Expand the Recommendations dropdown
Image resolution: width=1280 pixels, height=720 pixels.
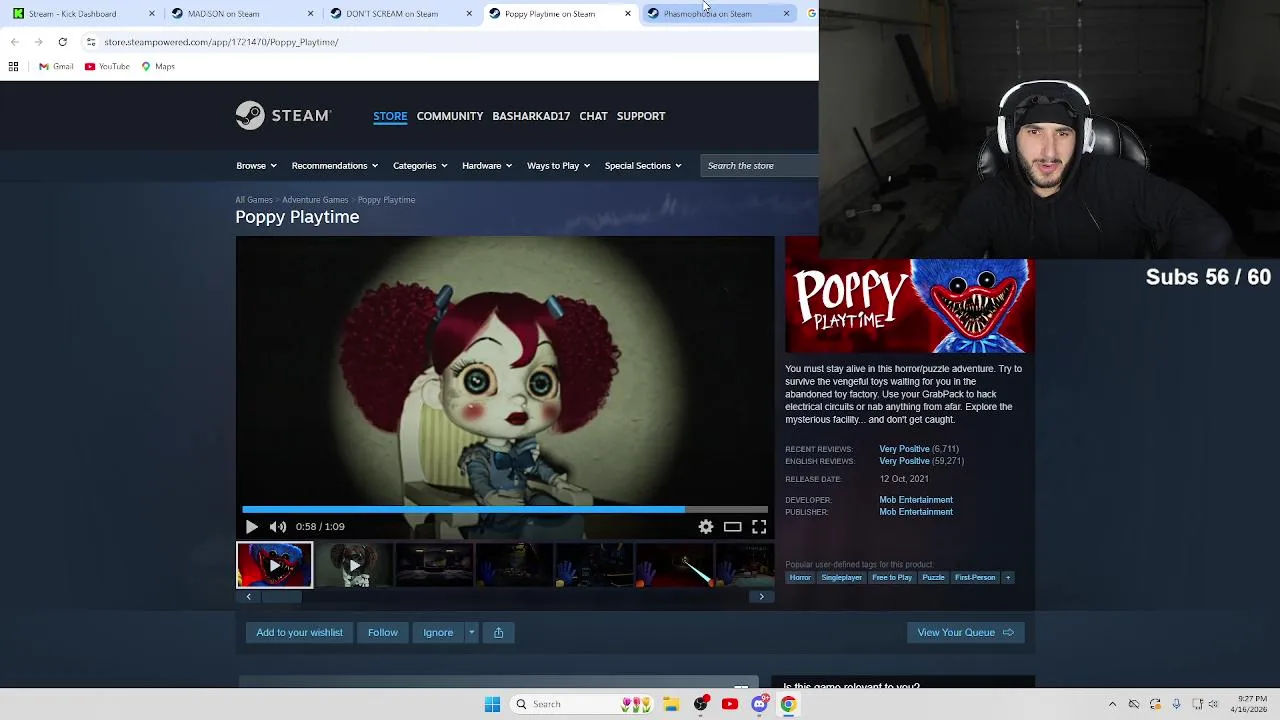click(x=334, y=166)
